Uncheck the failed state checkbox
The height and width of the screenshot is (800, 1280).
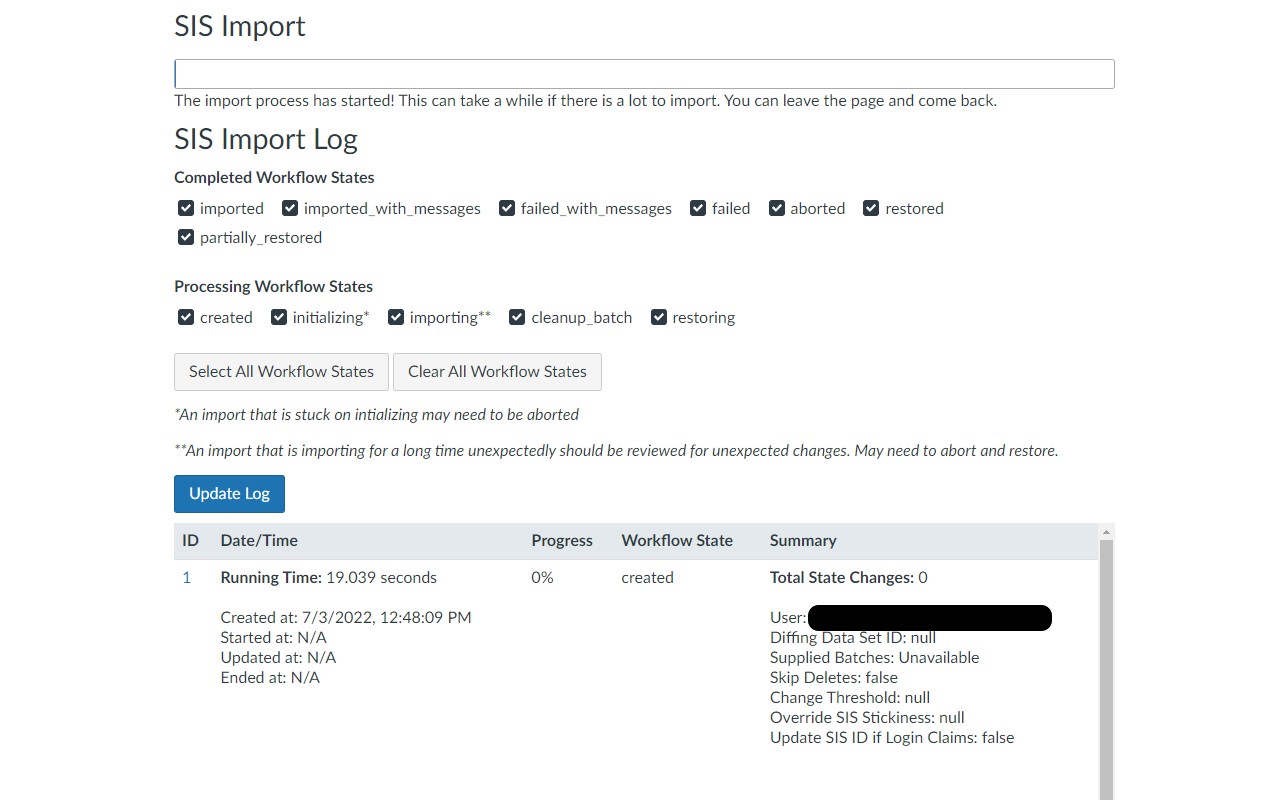[698, 208]
